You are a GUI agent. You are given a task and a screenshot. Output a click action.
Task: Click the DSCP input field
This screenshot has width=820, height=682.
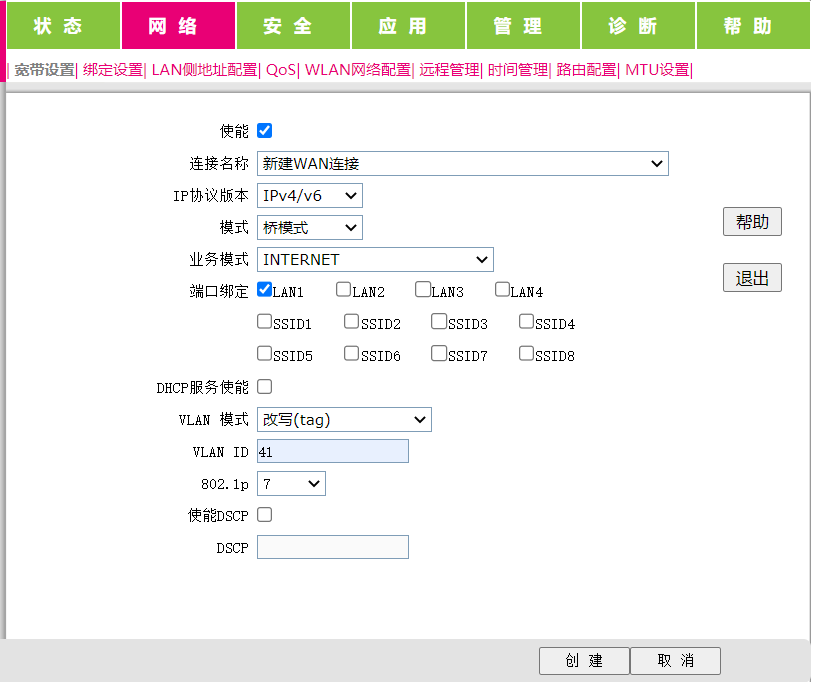333,547
